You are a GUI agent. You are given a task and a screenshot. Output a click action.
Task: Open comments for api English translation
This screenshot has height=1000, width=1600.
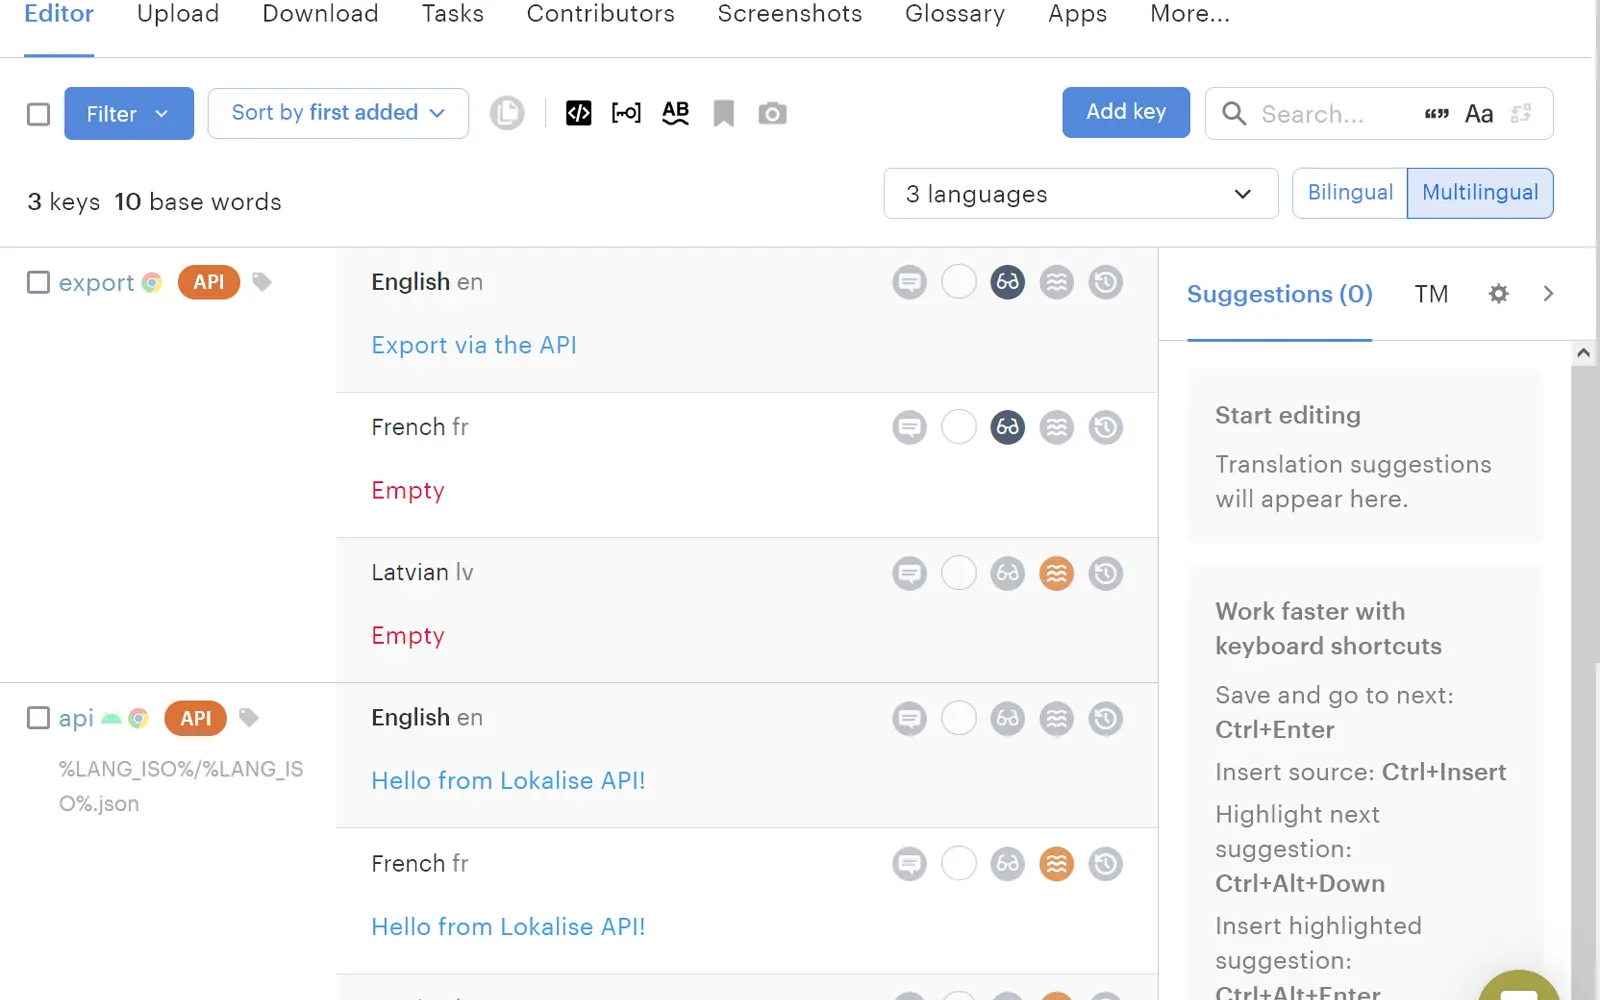point(910,719)
